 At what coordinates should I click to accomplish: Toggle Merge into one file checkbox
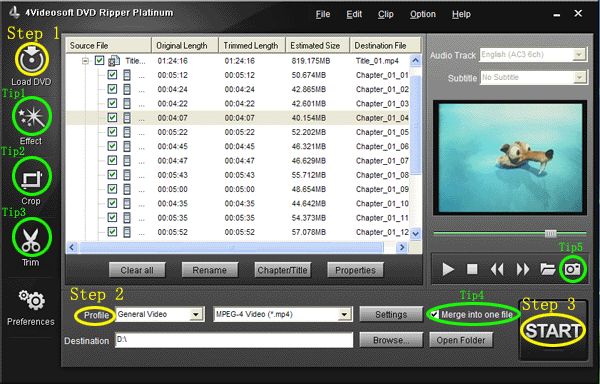(x=435, y=315)
